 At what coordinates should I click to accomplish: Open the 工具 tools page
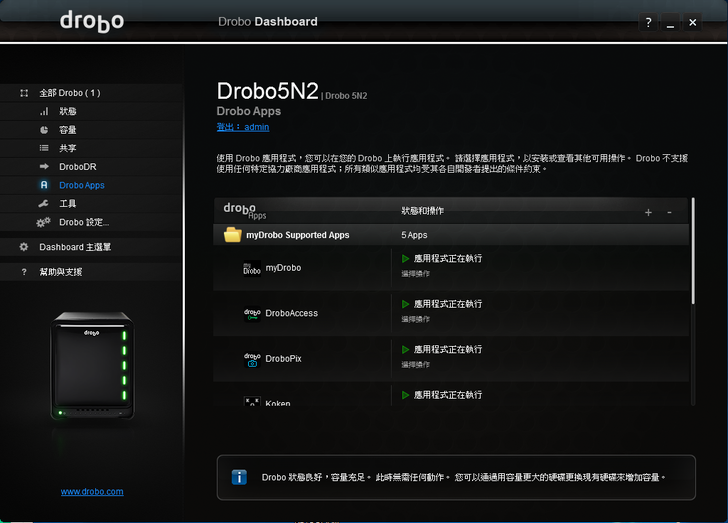click(x=68, y=203)
